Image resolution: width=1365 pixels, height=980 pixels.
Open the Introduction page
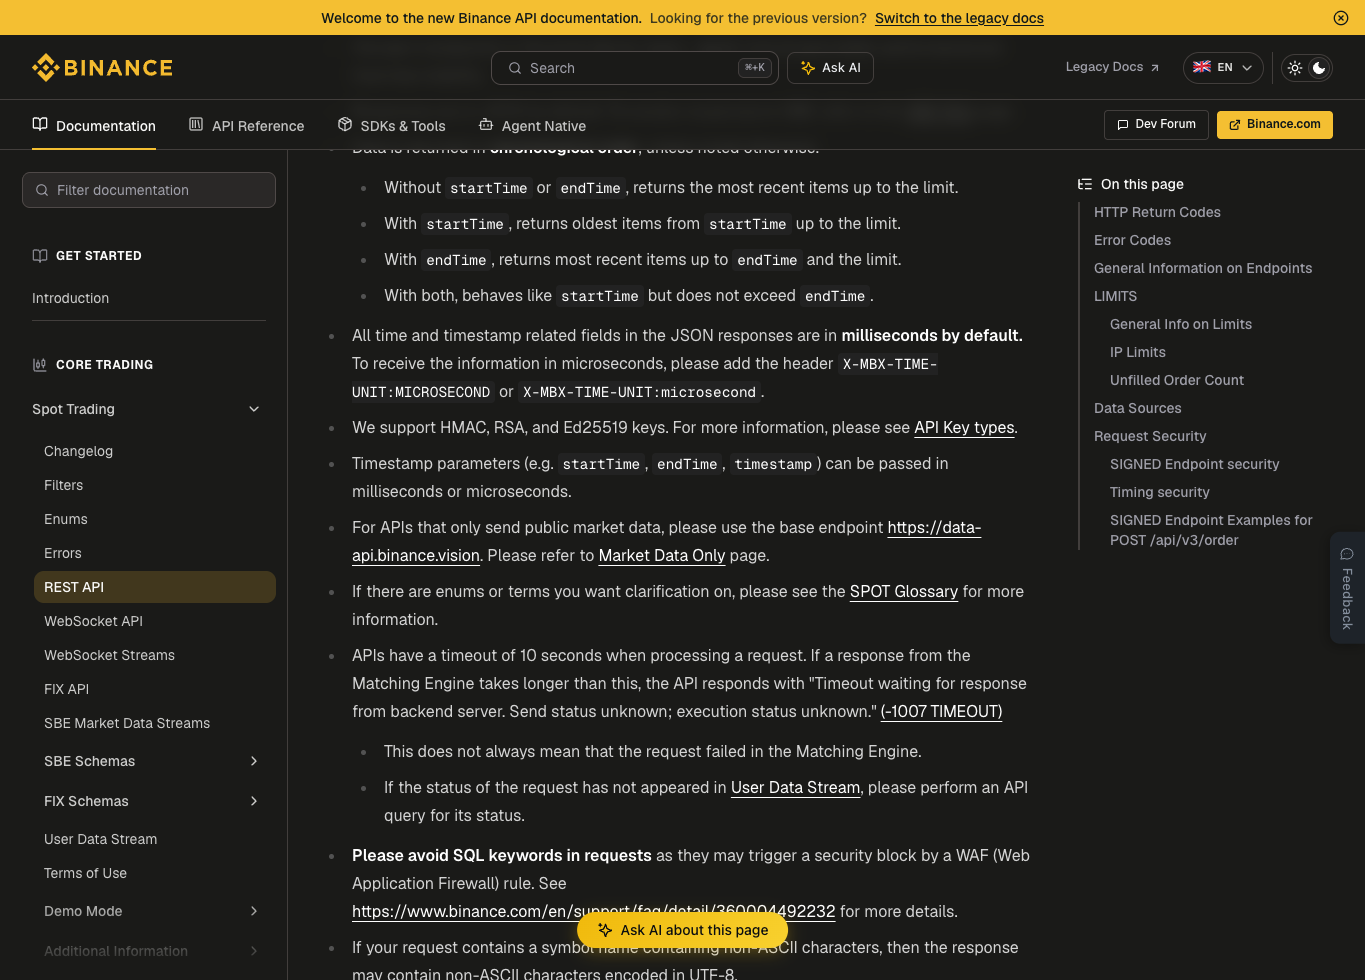pos(70,298)
